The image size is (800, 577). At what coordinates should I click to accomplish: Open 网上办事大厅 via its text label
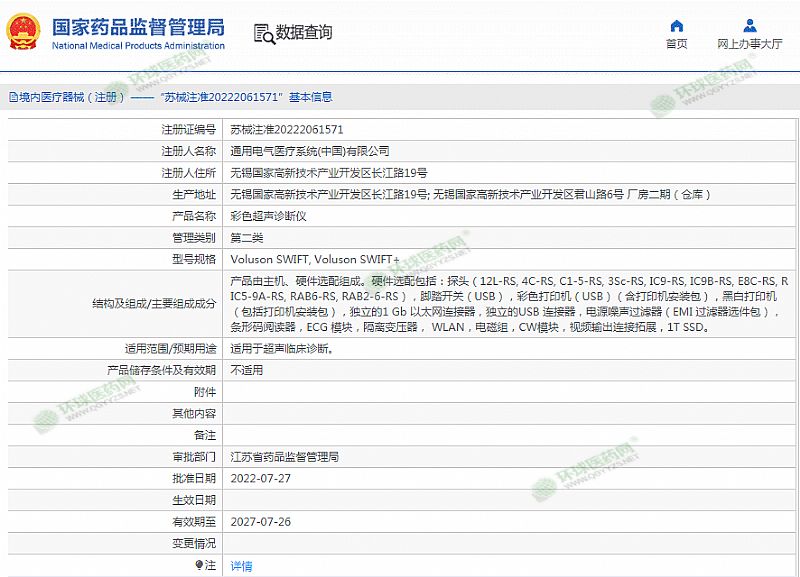coord(749,44)
